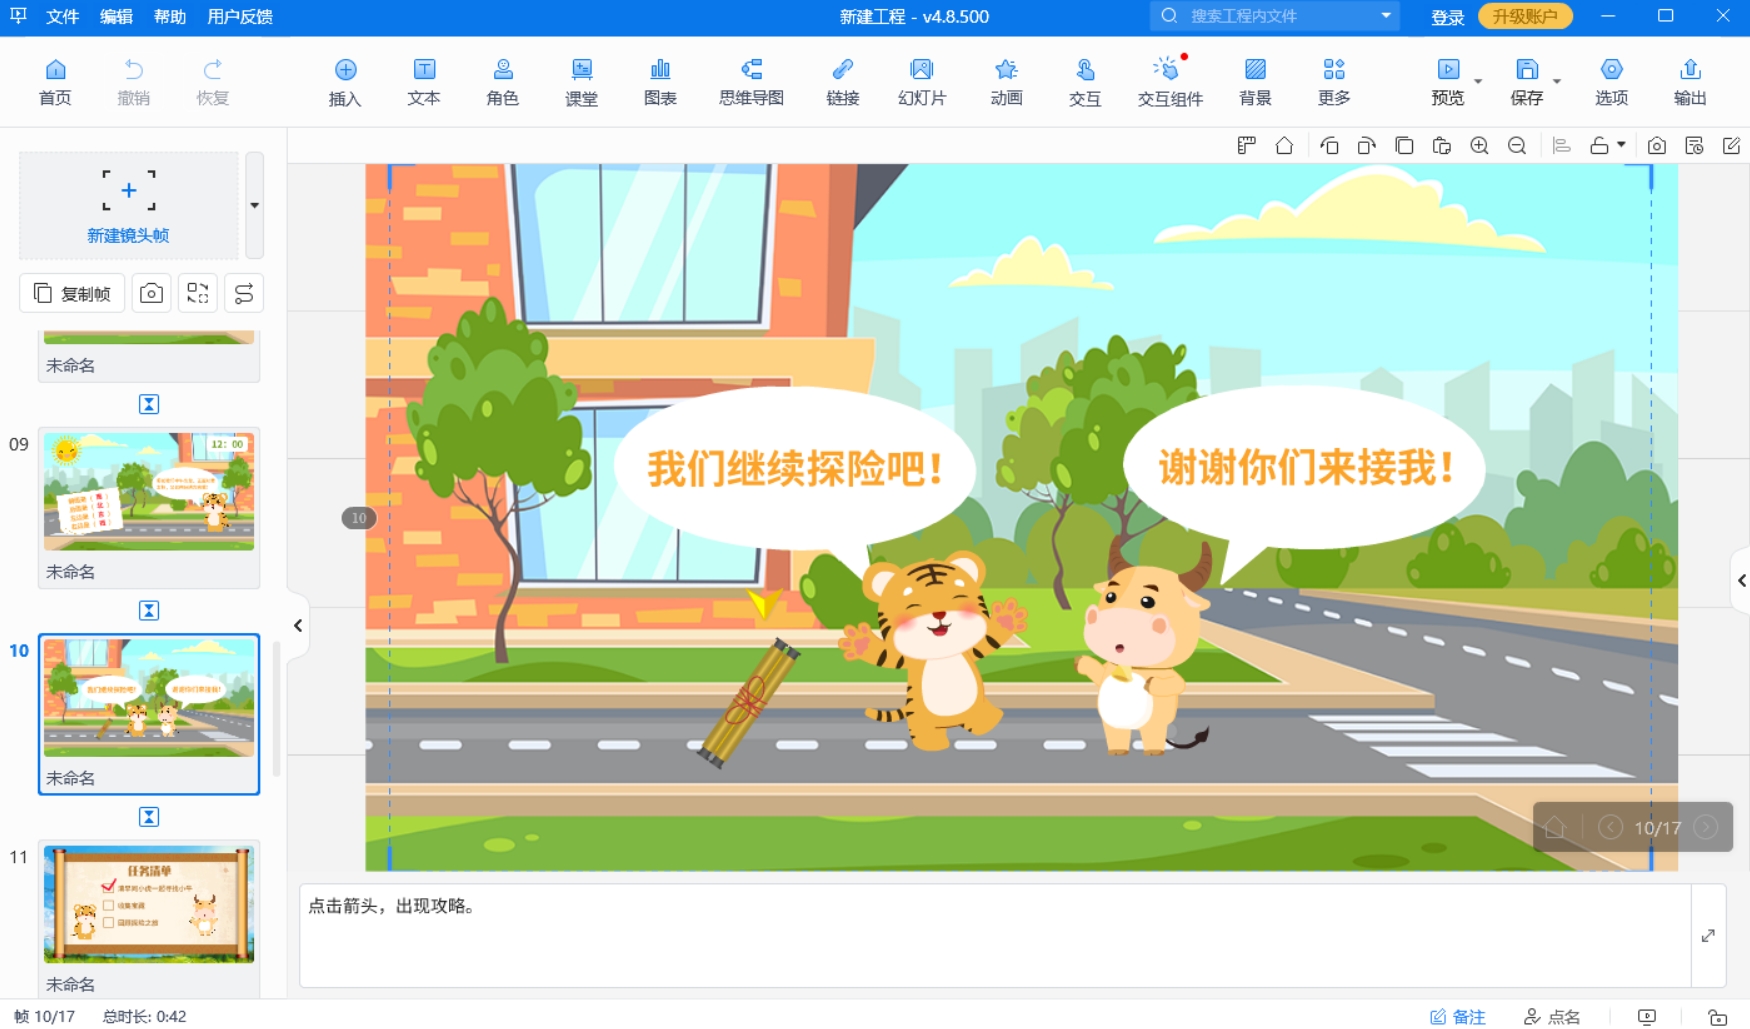
Task: Open the 角色 character library
Action: pyautogui.click(x=502, y=80)
